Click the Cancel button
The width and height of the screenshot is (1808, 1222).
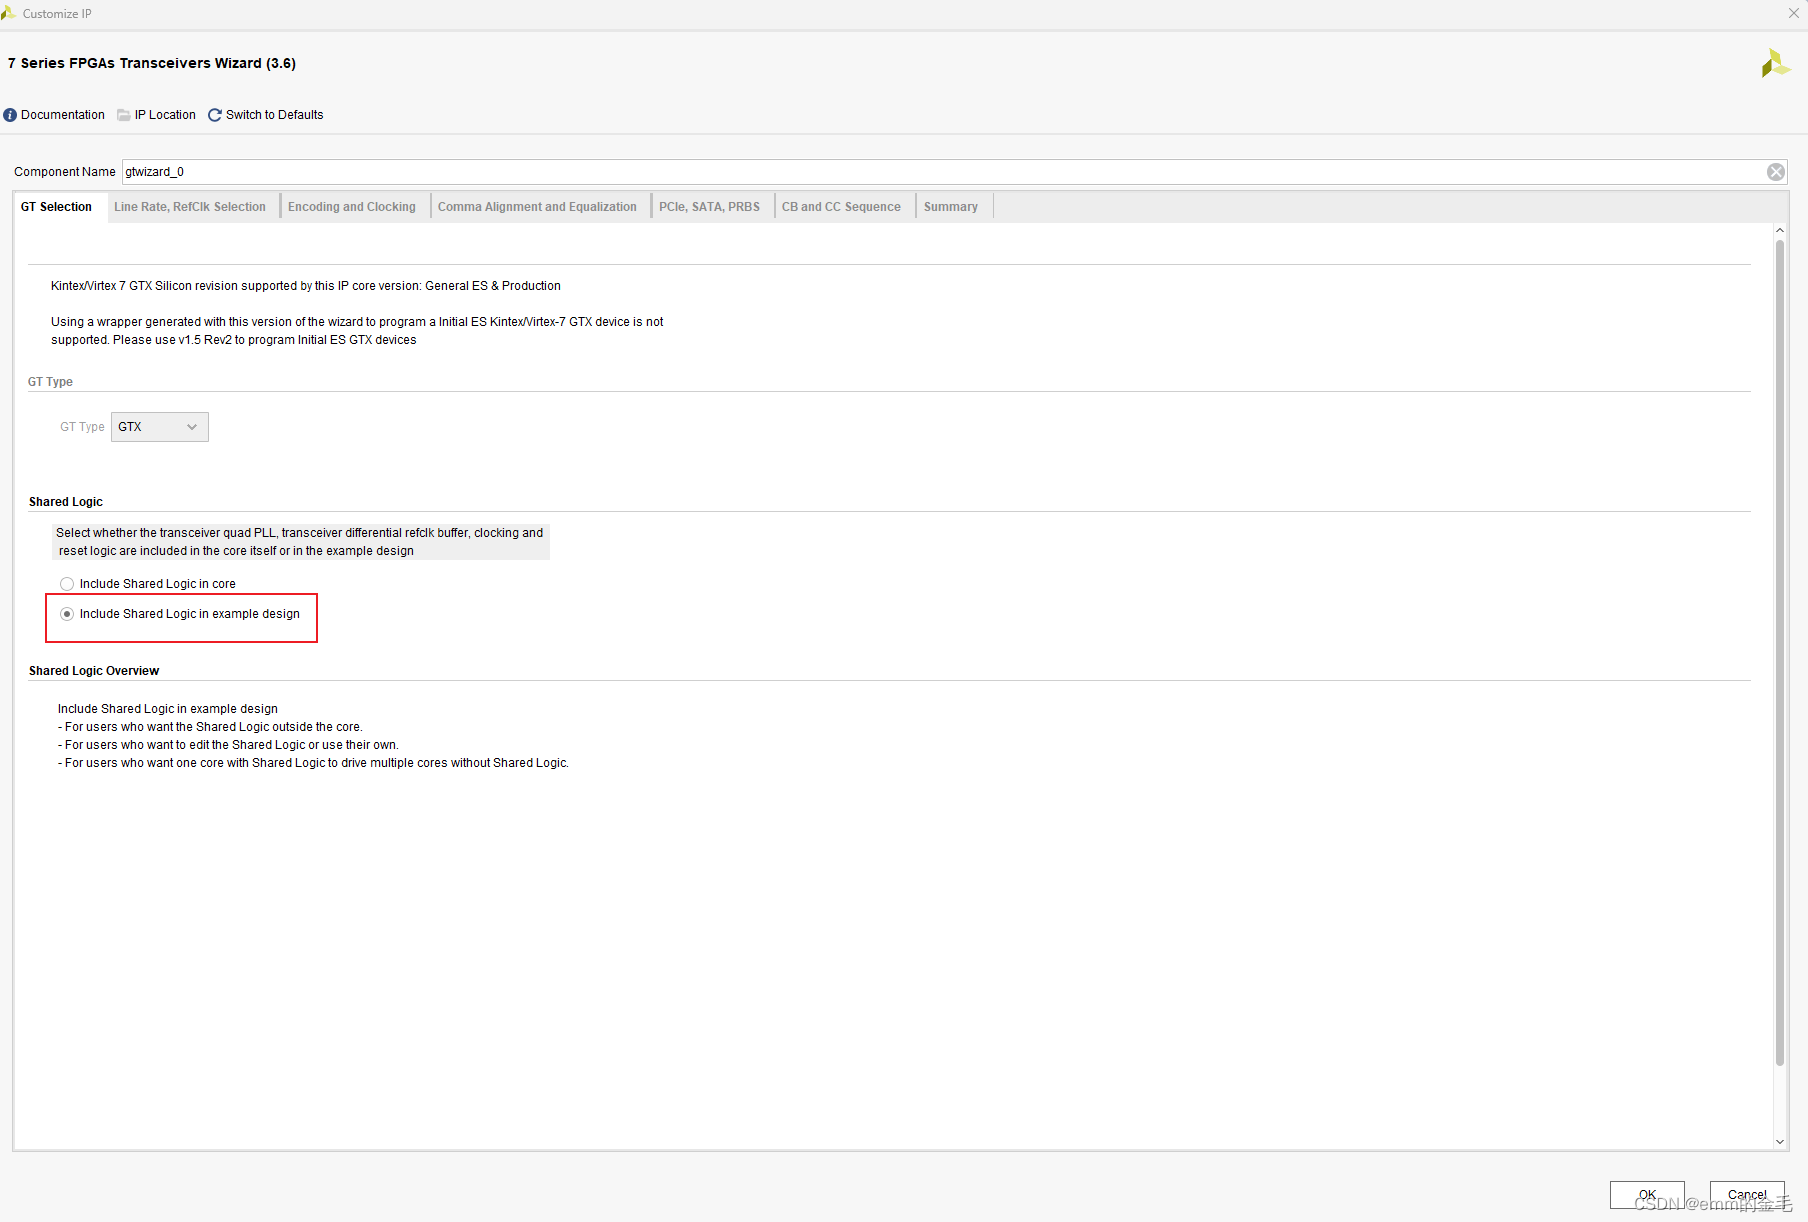tap(1747, 1195)
